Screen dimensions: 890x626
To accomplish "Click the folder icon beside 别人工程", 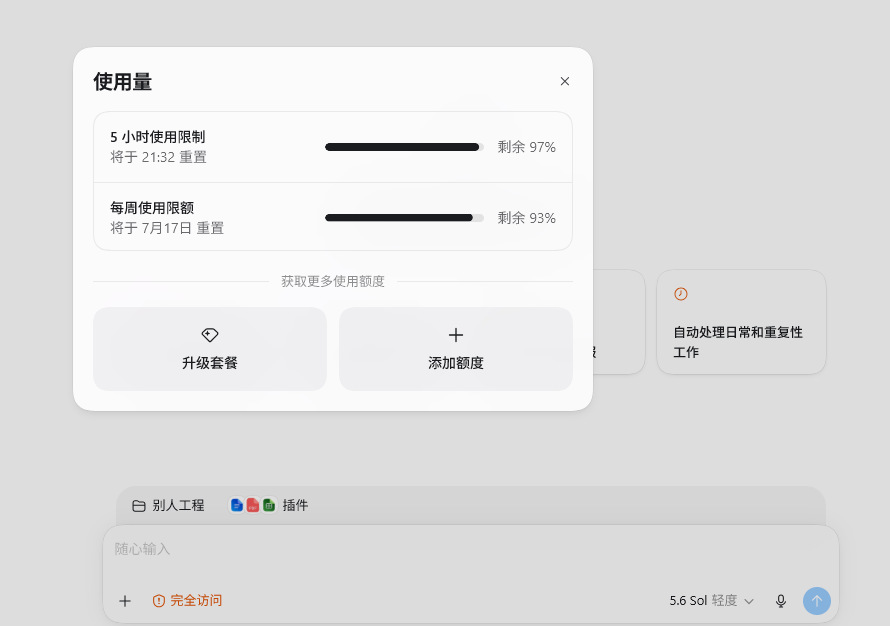I will pos(138,506).
